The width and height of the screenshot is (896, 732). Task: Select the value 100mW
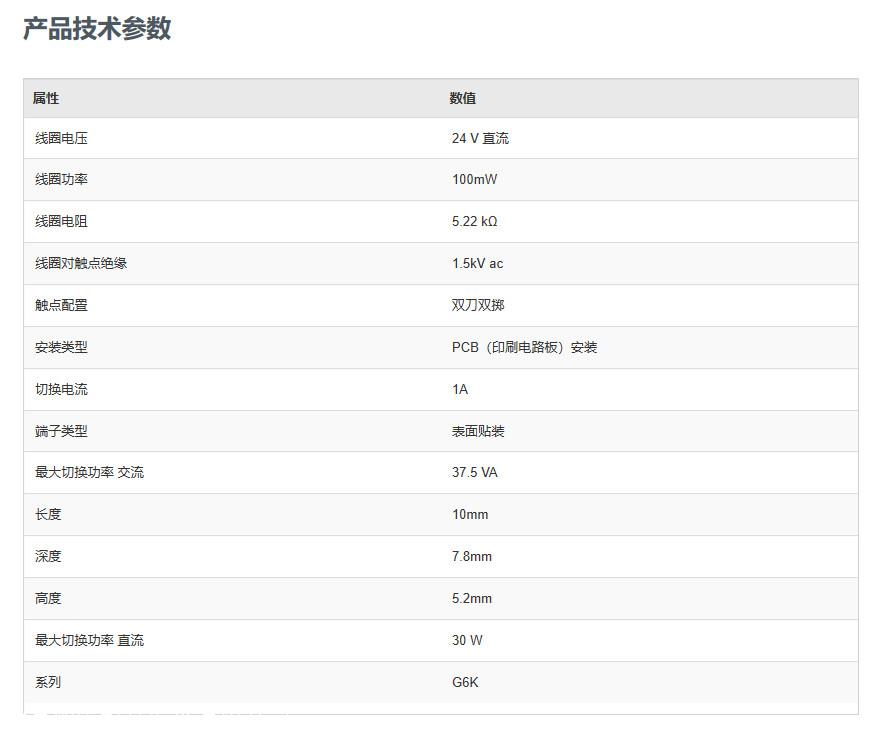tap(474, 179)
